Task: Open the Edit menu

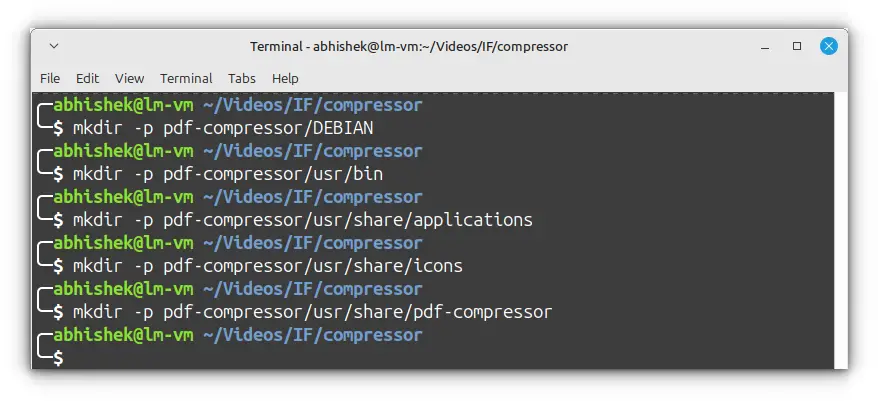Action: point(87,78)
